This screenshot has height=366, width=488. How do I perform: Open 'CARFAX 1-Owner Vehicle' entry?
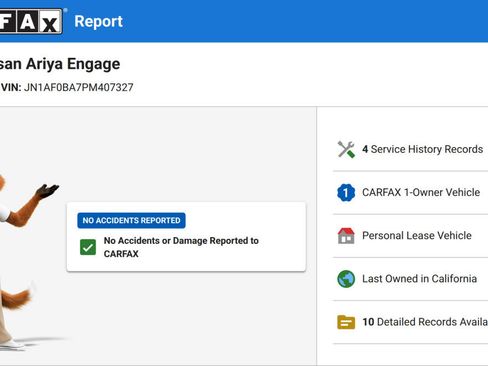[410, 192]
